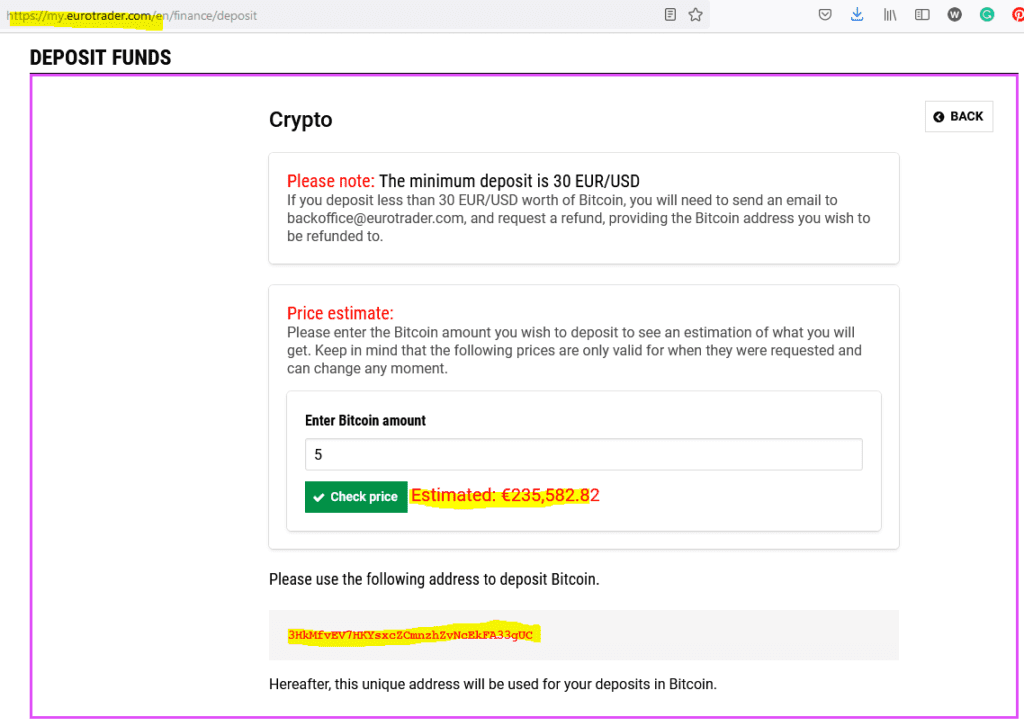Open the downloads arrow icon

coord(857,14)
